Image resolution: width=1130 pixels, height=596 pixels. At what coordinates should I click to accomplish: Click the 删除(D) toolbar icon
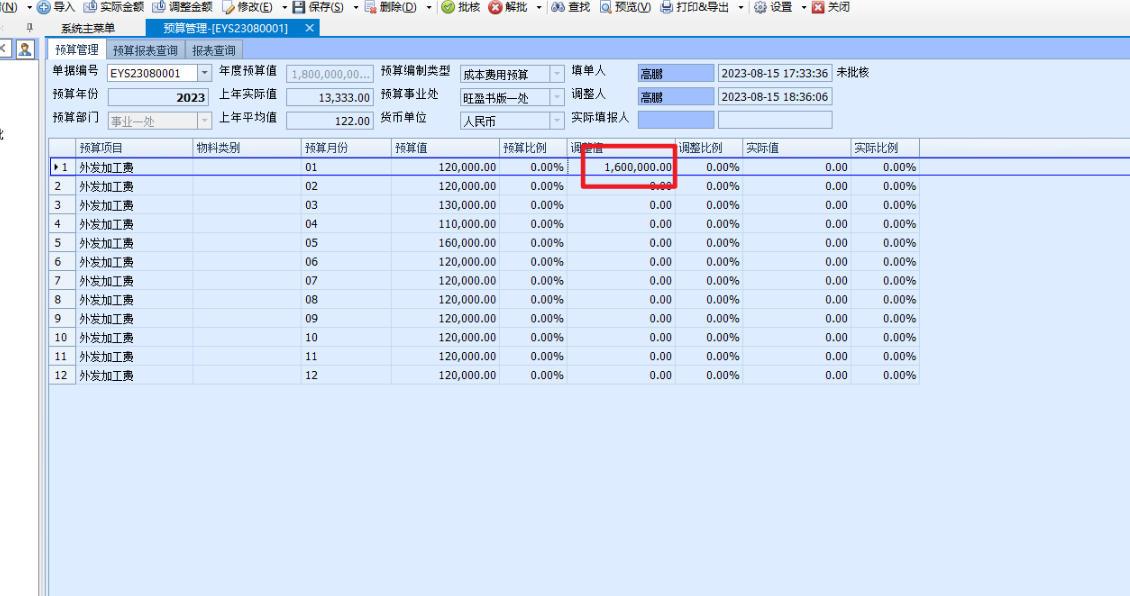[x=370, y=7]
